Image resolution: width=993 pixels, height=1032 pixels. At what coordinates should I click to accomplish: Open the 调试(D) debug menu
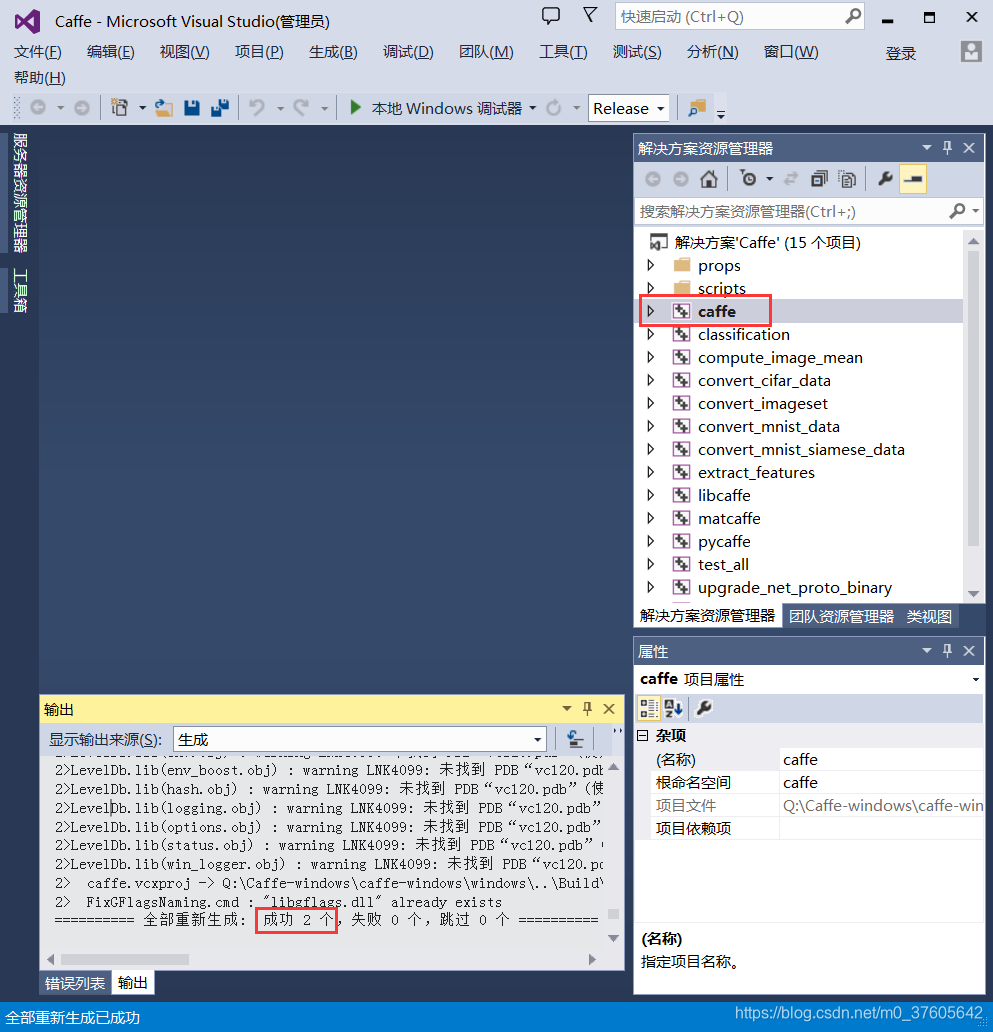(408, 52)
